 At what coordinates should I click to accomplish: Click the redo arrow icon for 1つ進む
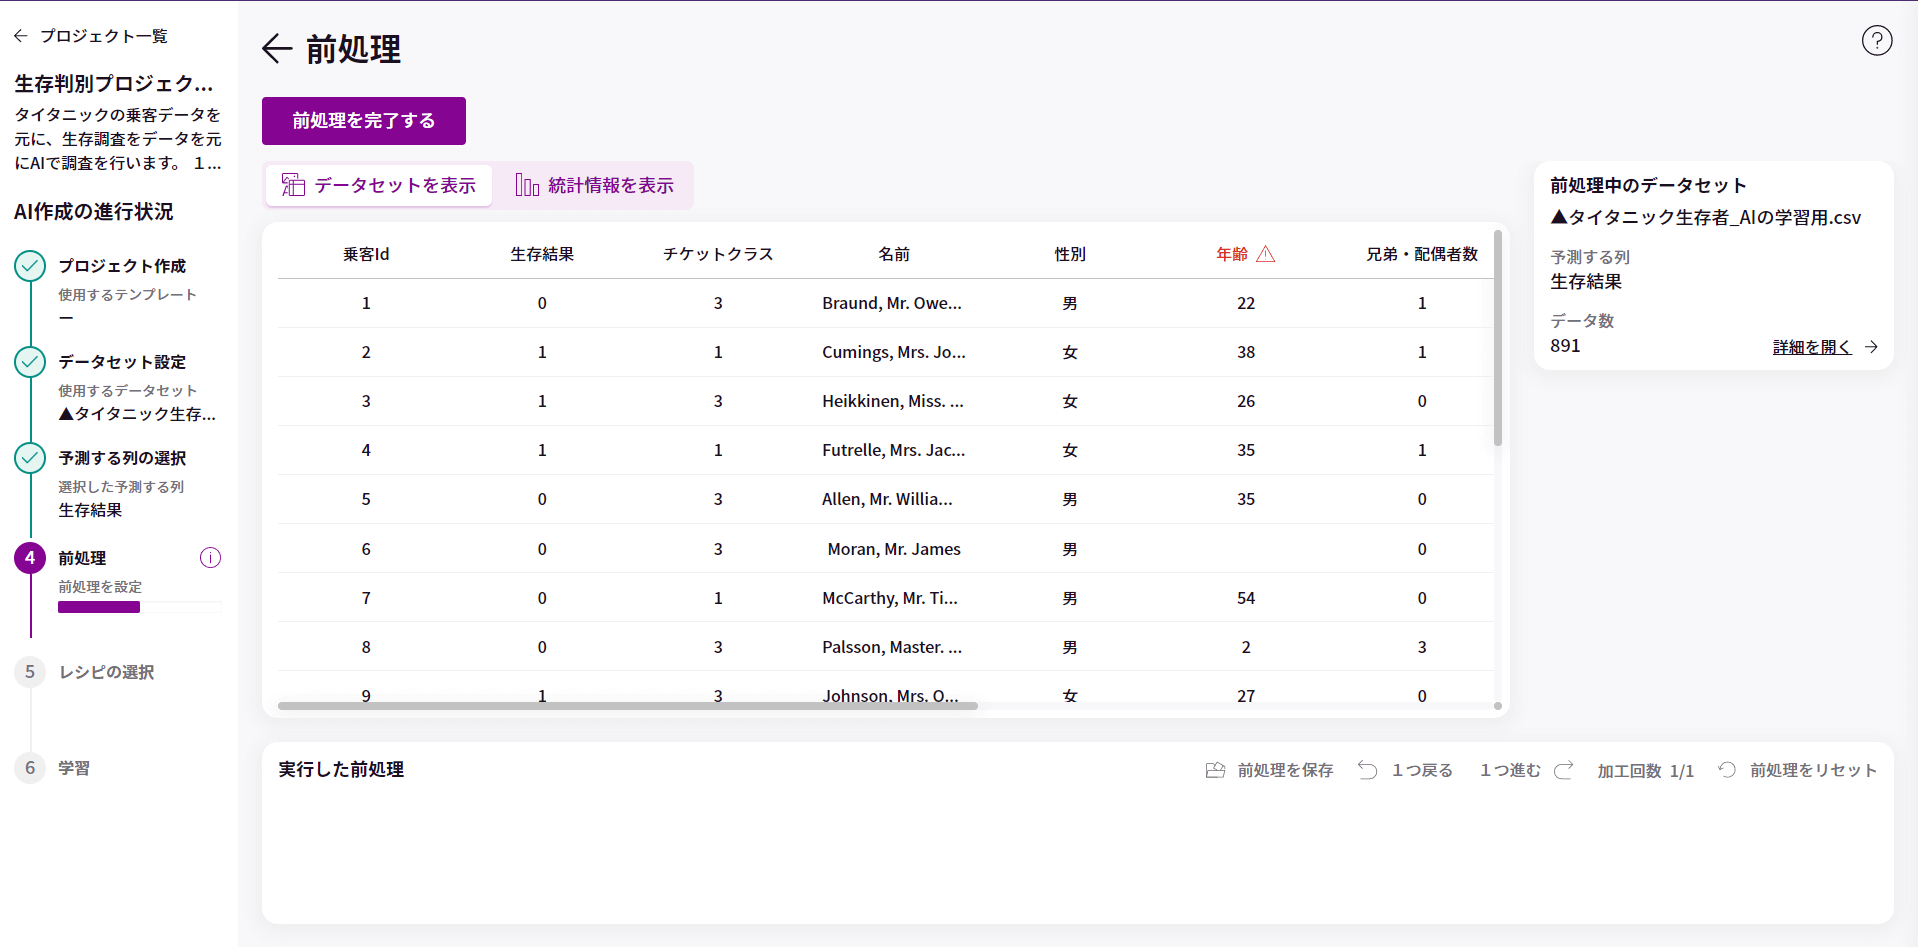pos(1563,770)
